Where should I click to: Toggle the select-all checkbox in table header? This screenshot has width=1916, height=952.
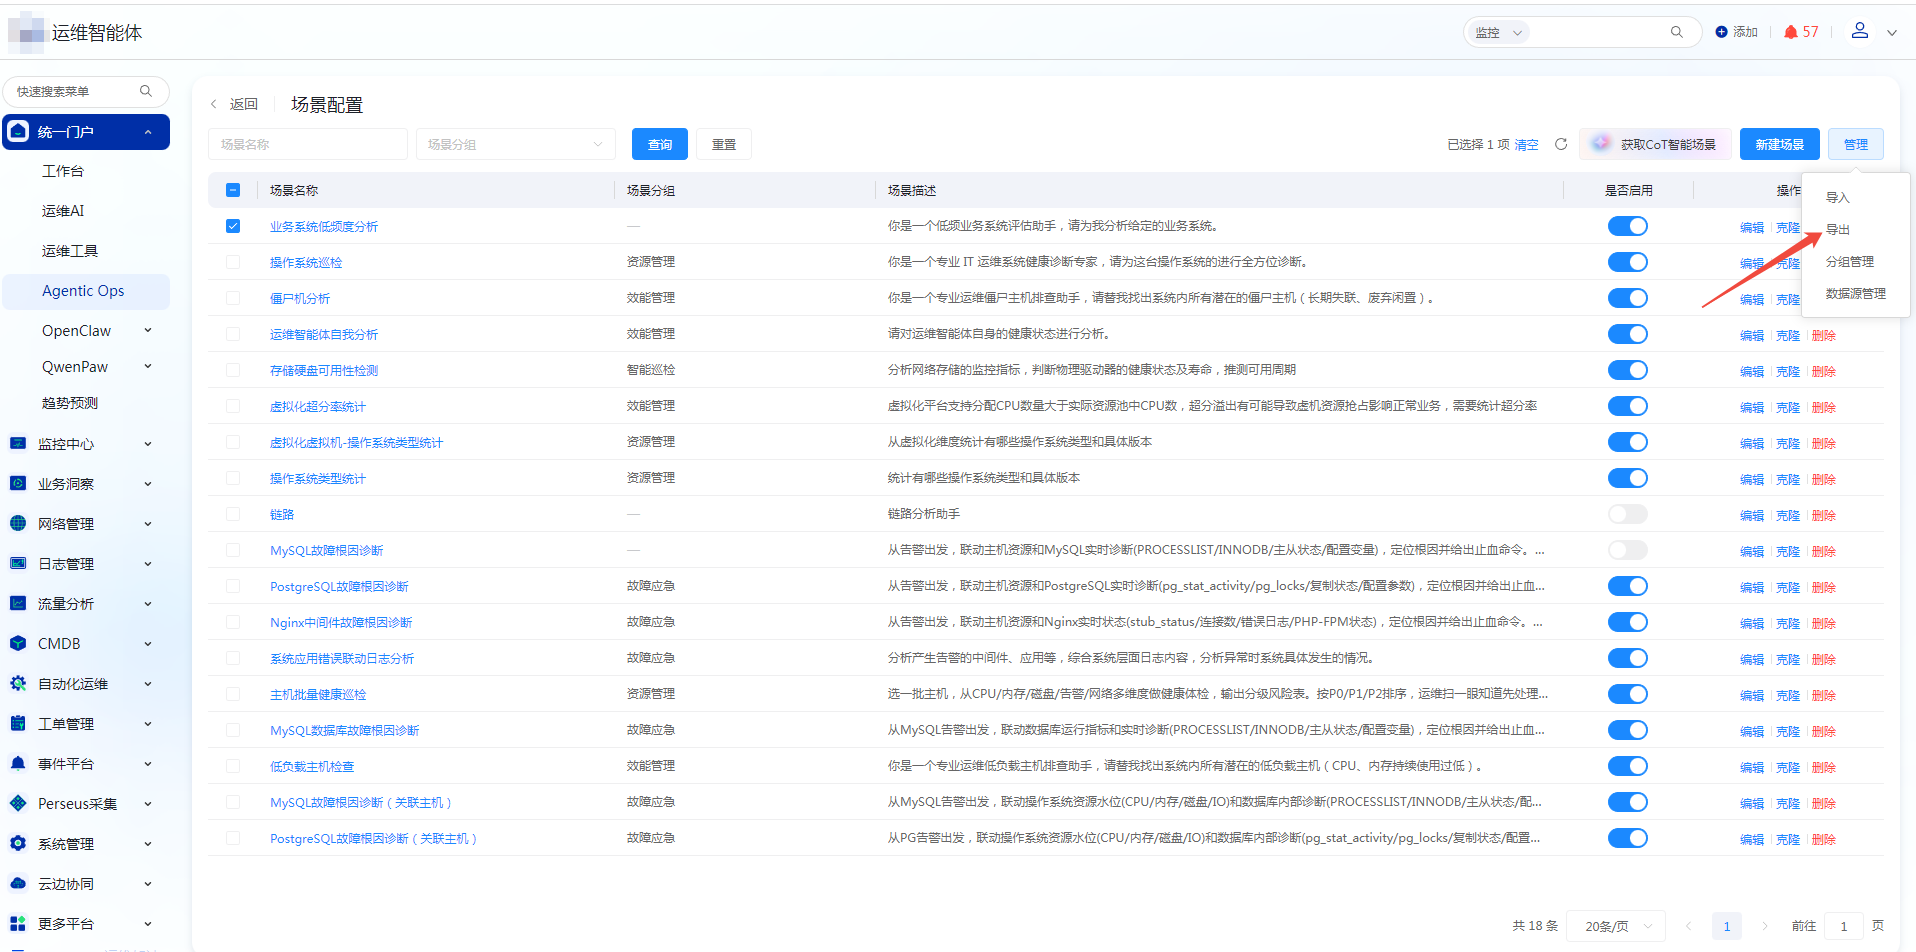coord(233,190)
